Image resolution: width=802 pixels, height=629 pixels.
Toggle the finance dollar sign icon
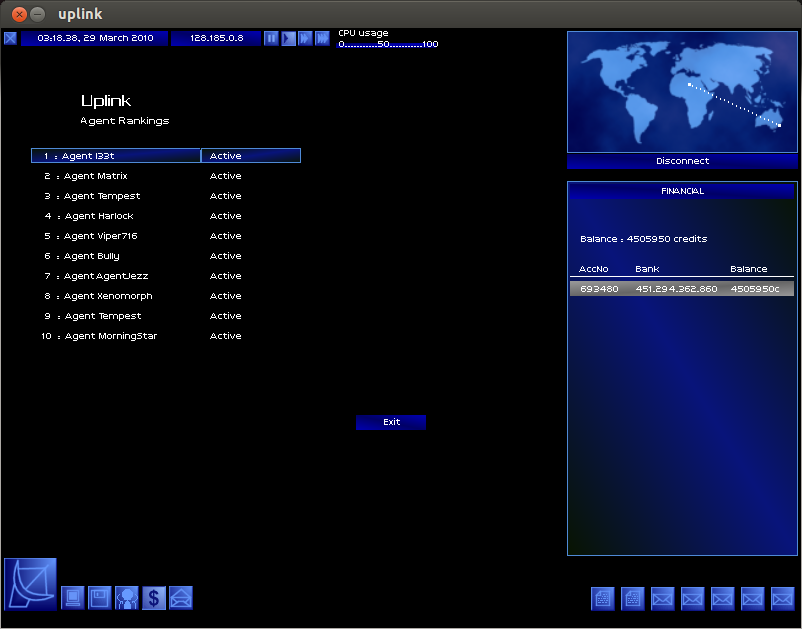pos(154,598)
